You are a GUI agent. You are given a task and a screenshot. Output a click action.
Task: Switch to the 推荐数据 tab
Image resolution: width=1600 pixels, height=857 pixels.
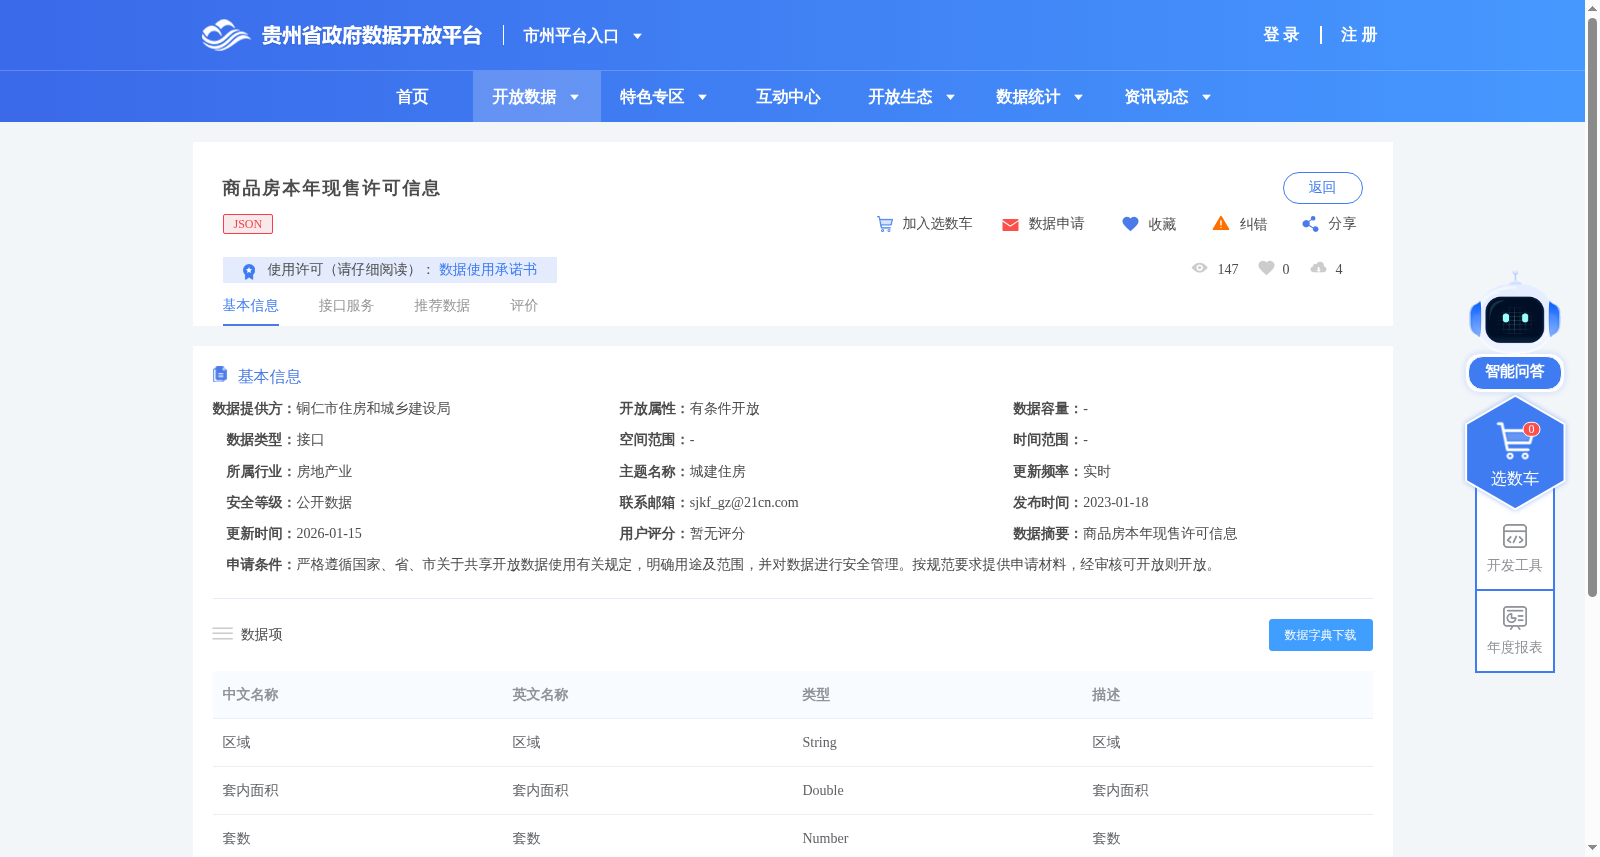click(442, 306)
